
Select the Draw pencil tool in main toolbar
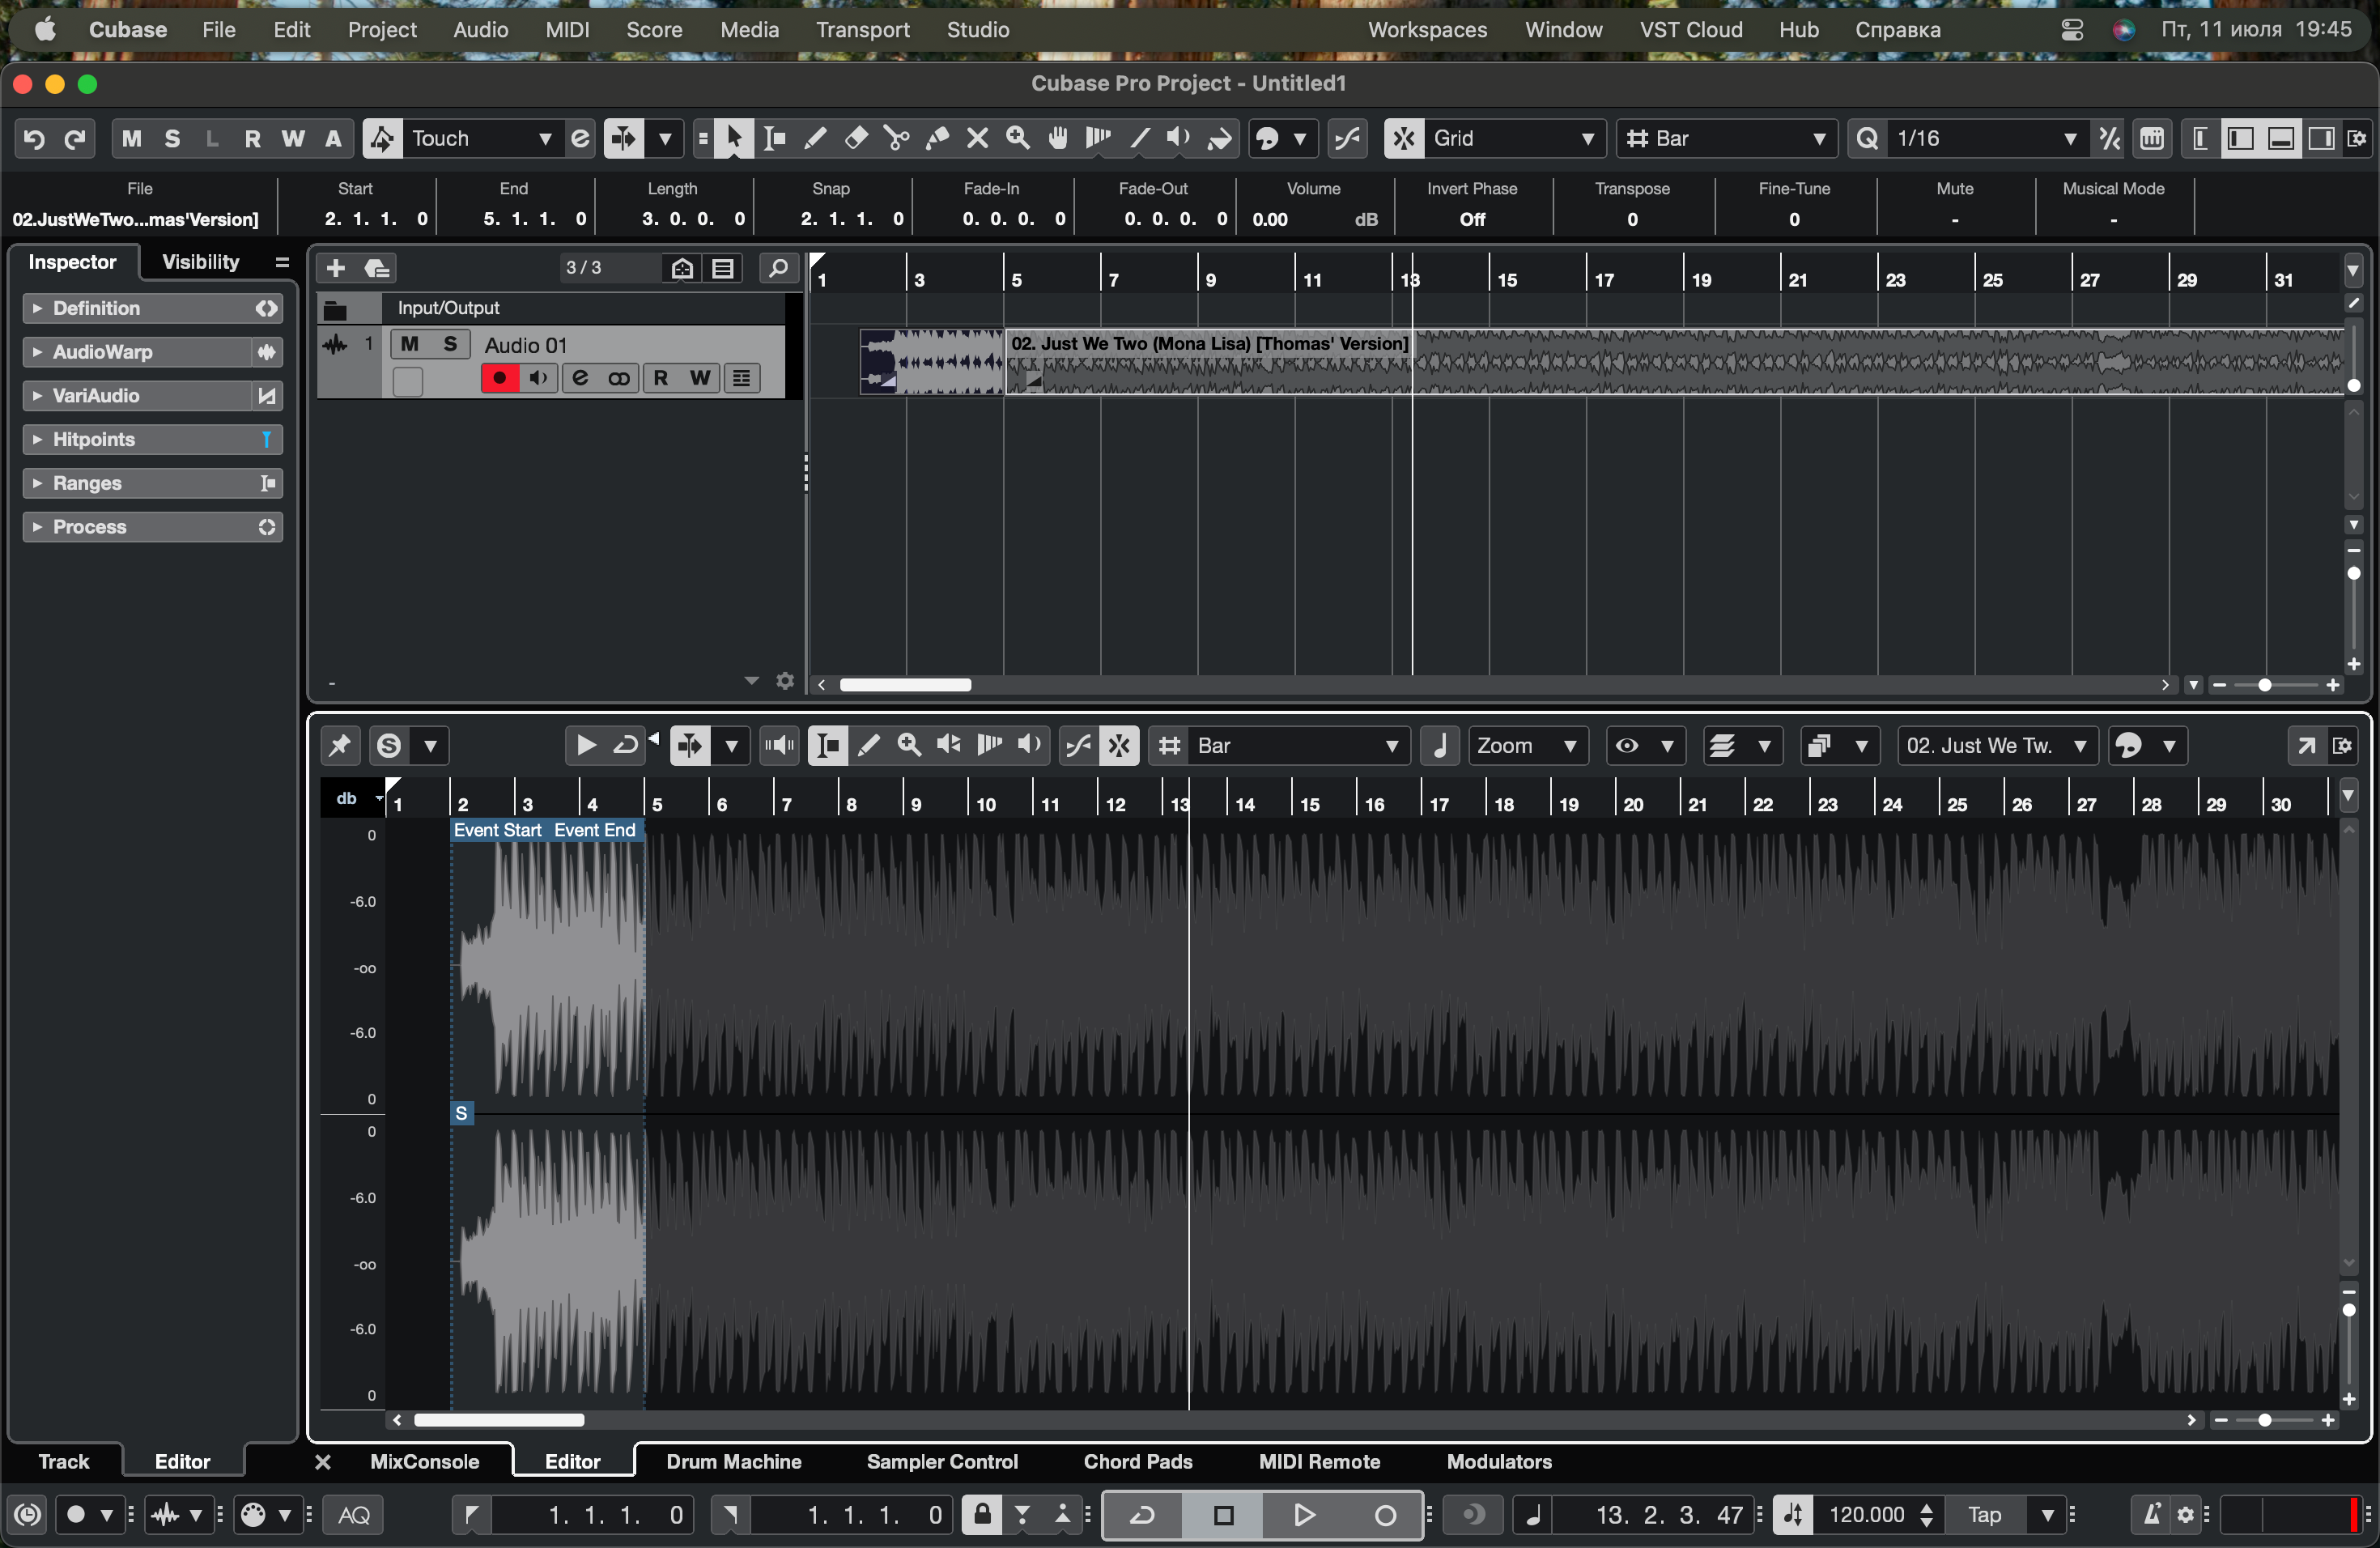815,138
